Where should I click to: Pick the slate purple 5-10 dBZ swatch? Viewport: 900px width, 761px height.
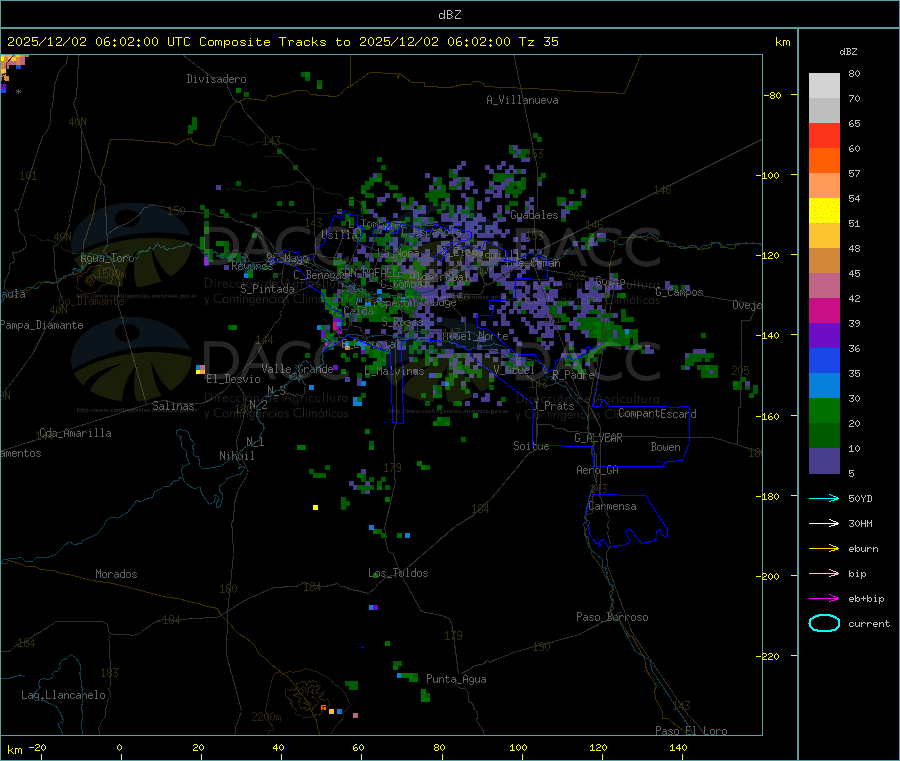point(824,461)
